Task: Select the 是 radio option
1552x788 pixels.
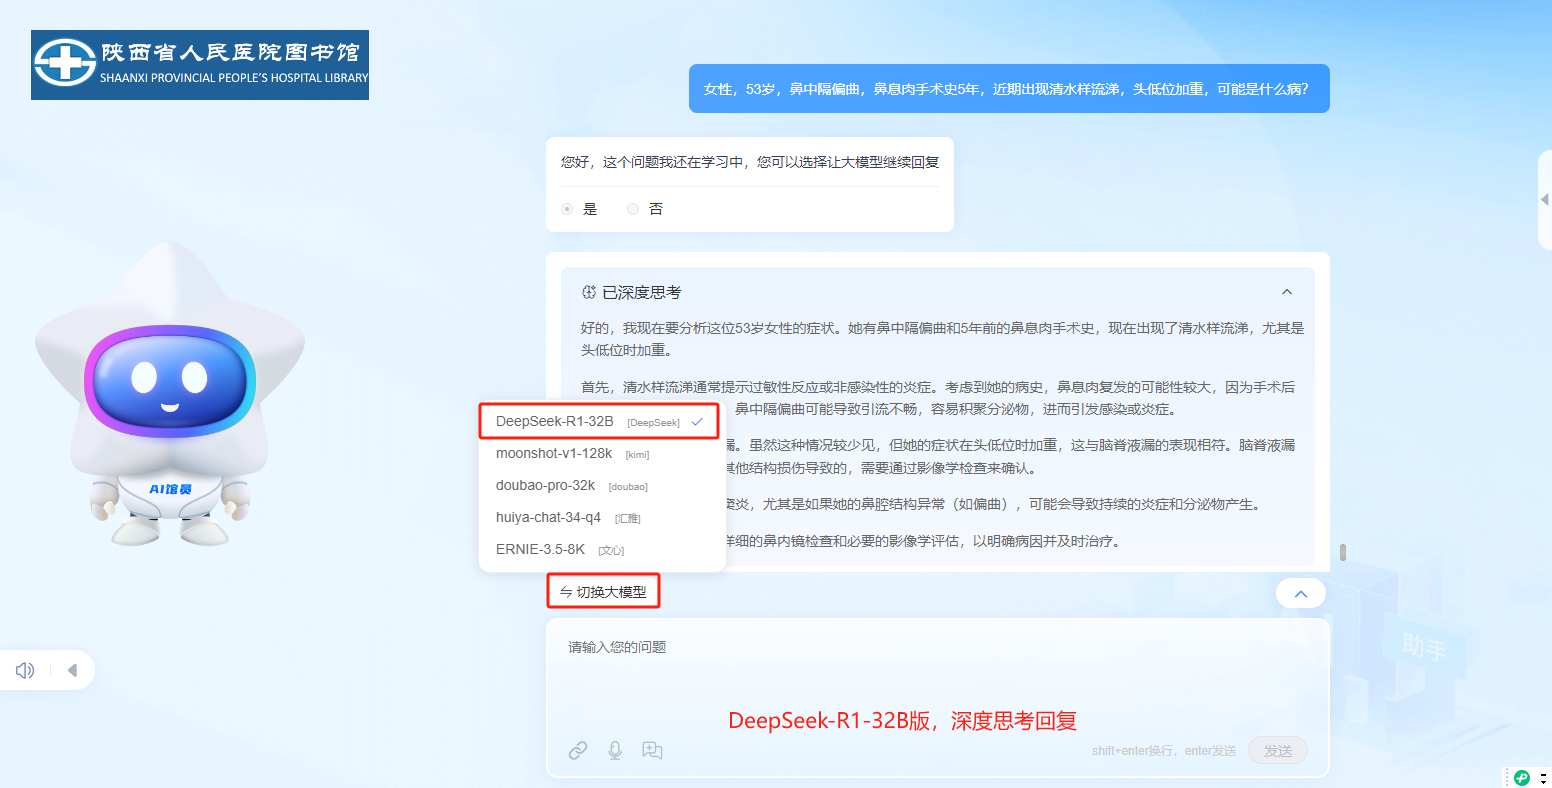Action: [568, 209]
